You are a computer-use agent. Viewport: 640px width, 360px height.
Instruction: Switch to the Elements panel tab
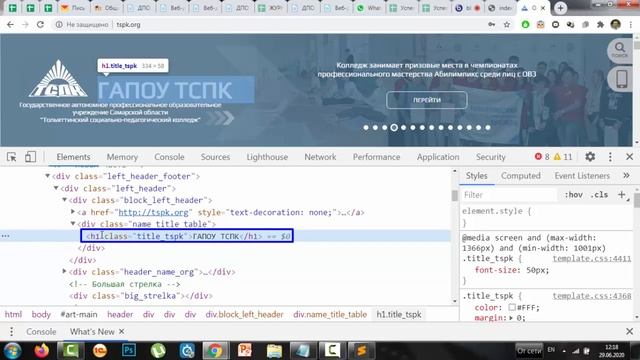tap(73, 157)
